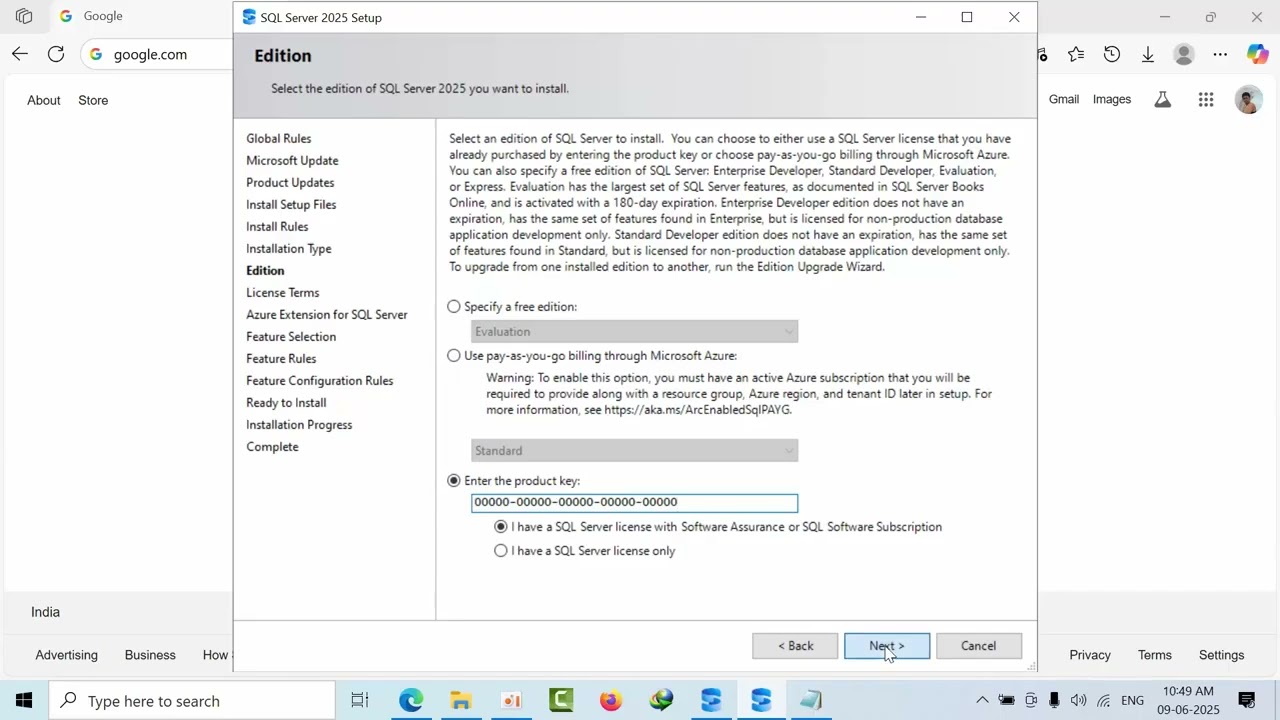Viewport: 1280px width, 720px height.
Task: Select Feature Selection step in sidebar
Action: 291,337
